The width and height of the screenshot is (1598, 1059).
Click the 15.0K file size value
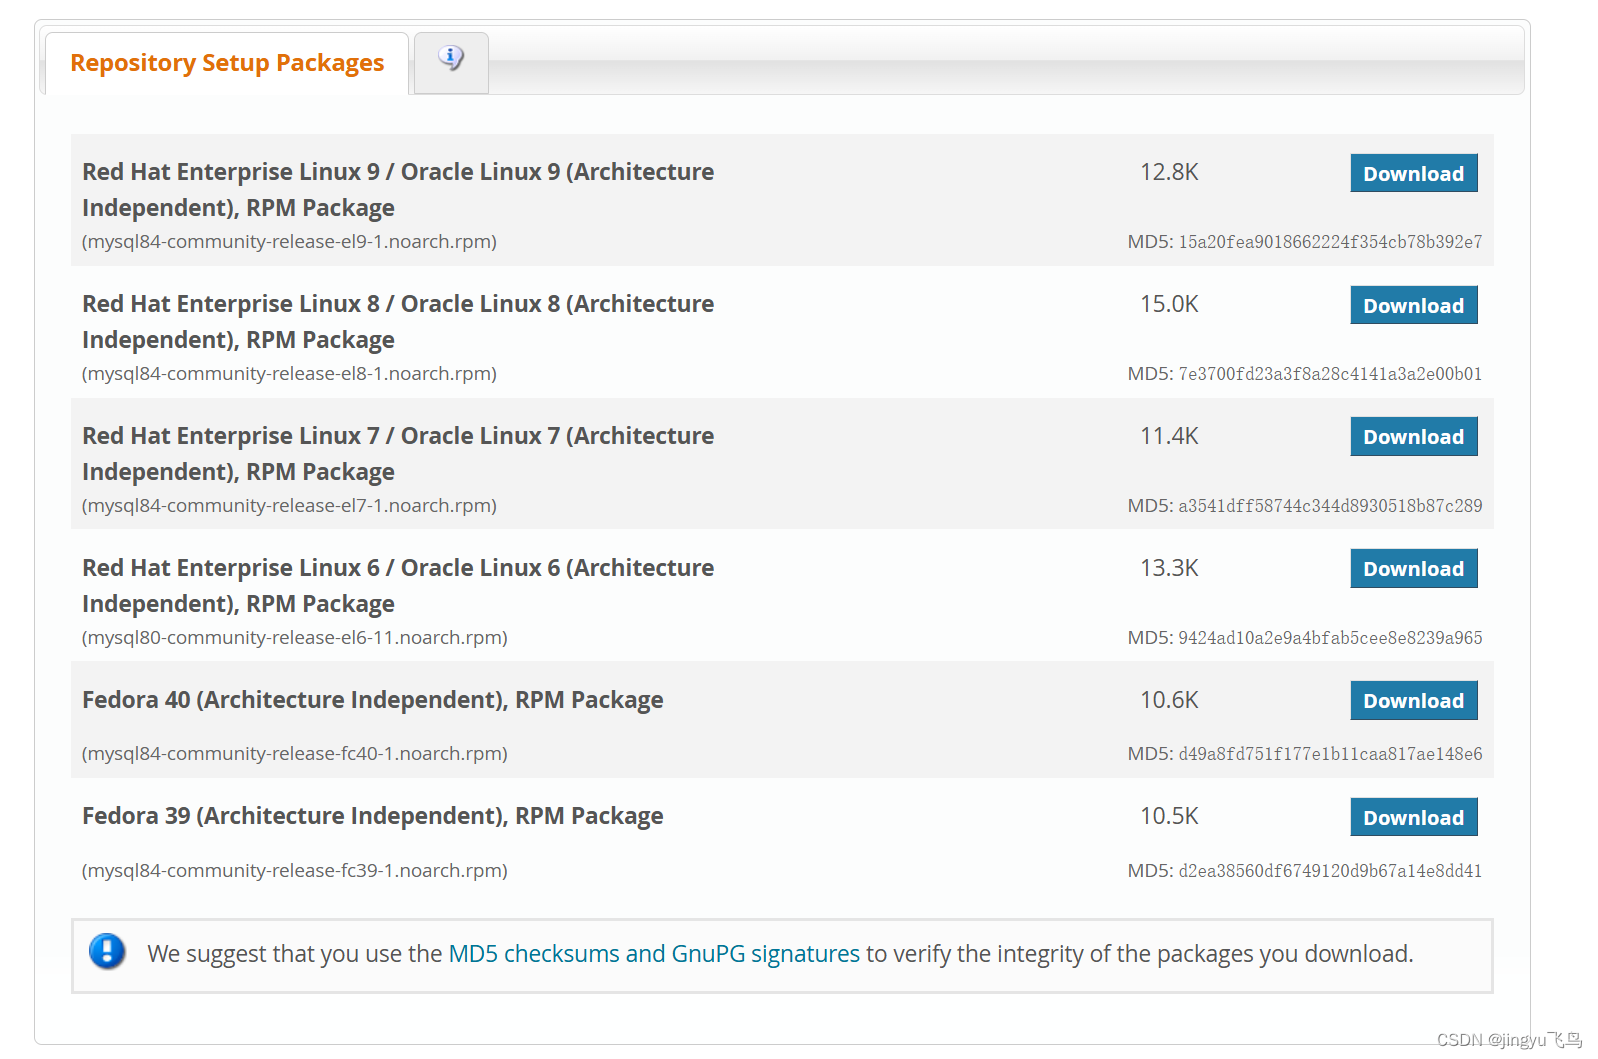click(1169, 304)
